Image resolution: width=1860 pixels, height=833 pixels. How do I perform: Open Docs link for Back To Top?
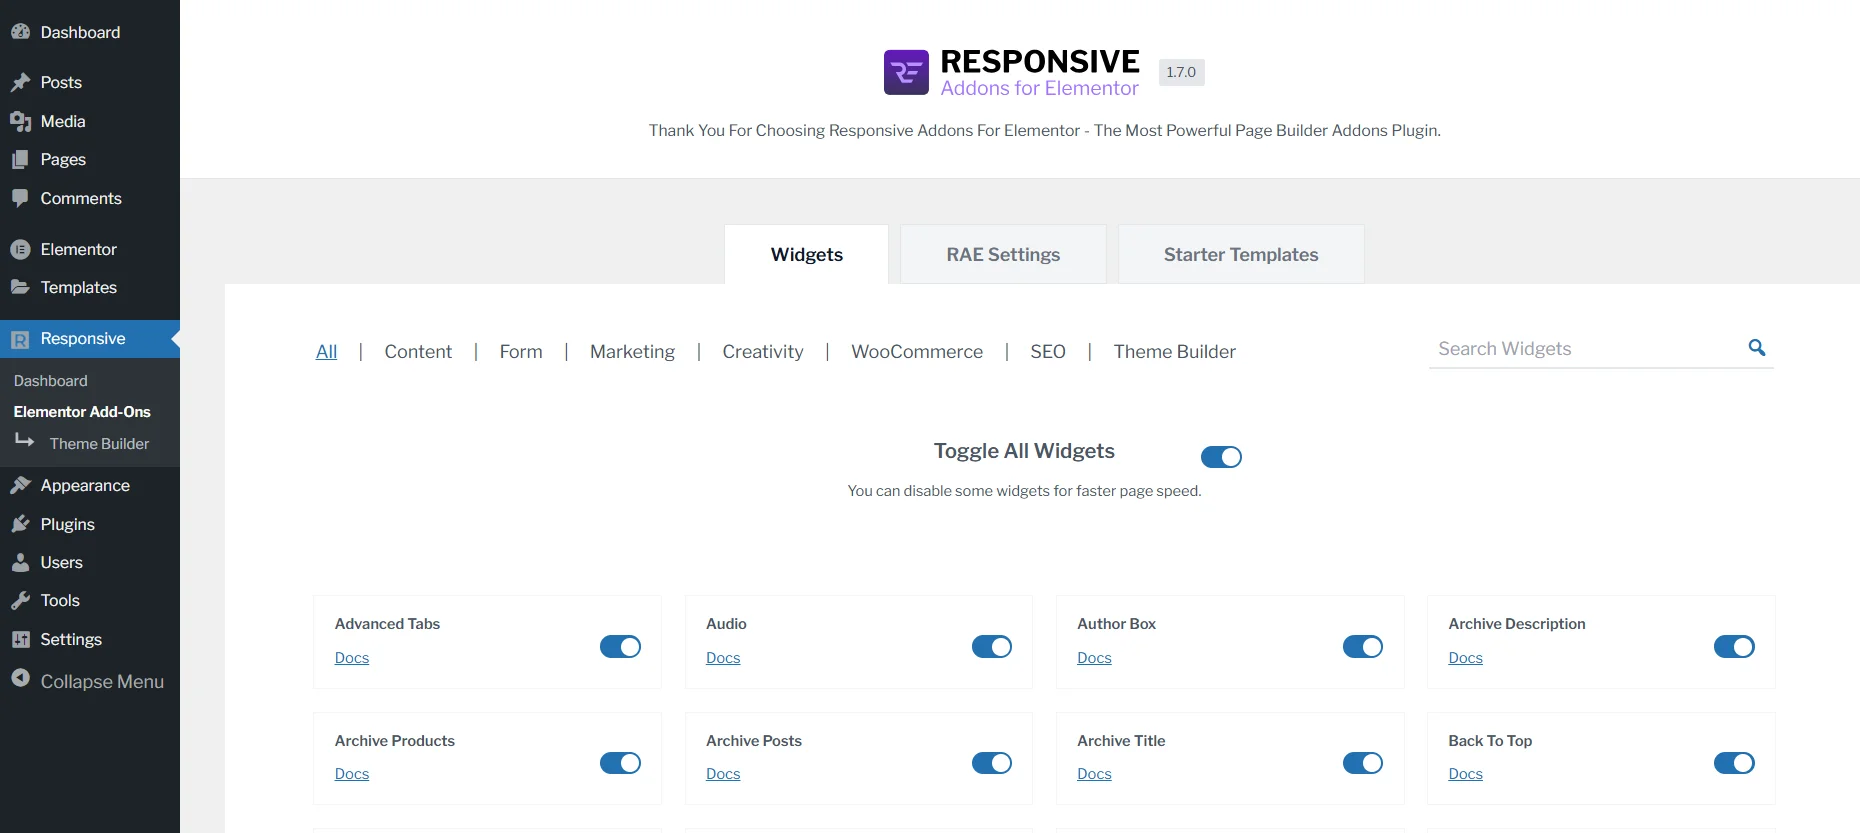pyautogui.click(x=1465, y=773)
